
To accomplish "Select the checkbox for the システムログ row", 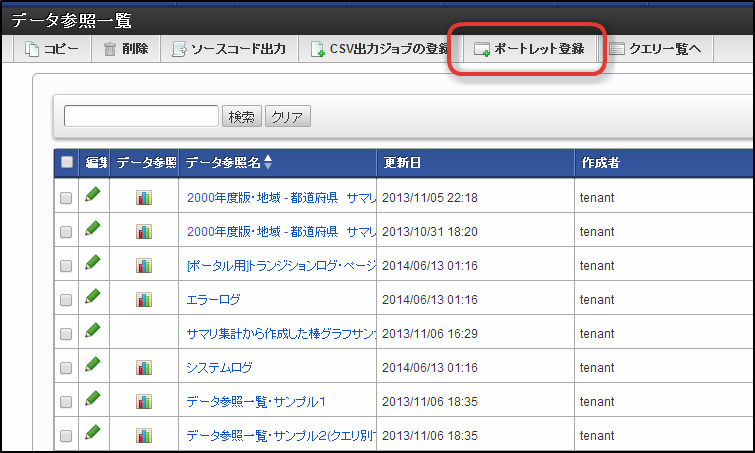I will 67,367.
